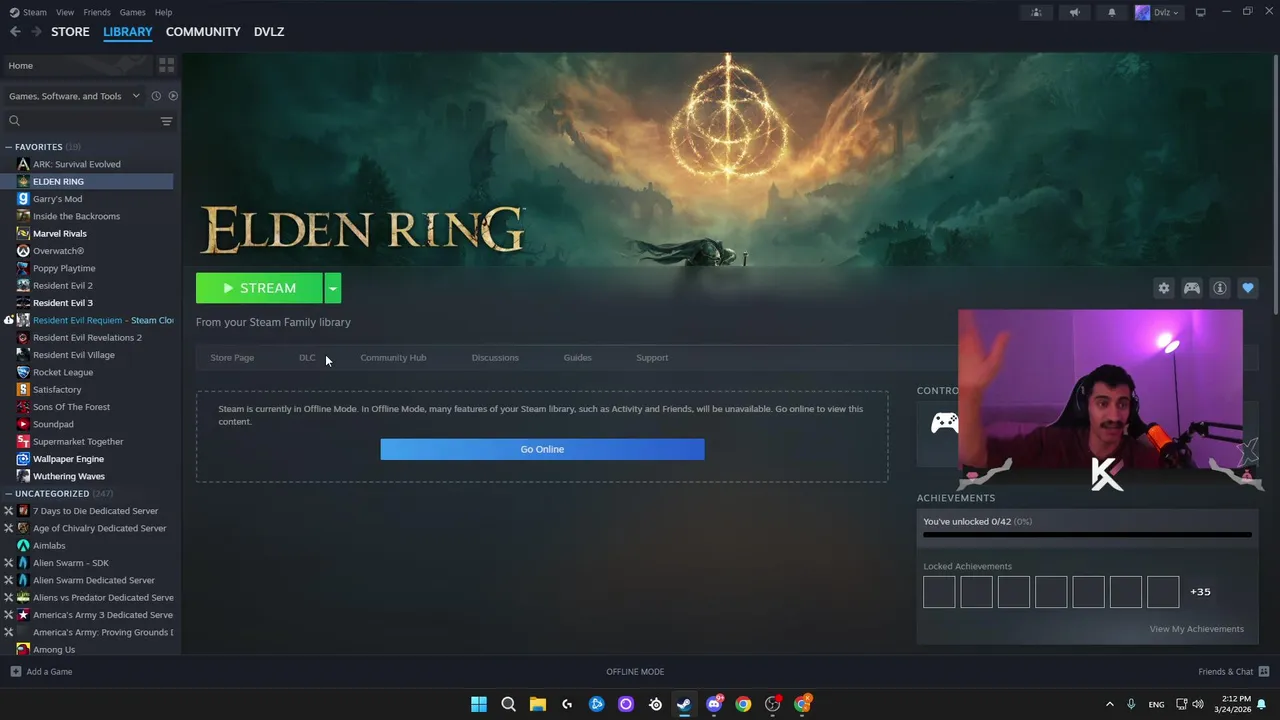Open Elden Ring Discussions

495,358
